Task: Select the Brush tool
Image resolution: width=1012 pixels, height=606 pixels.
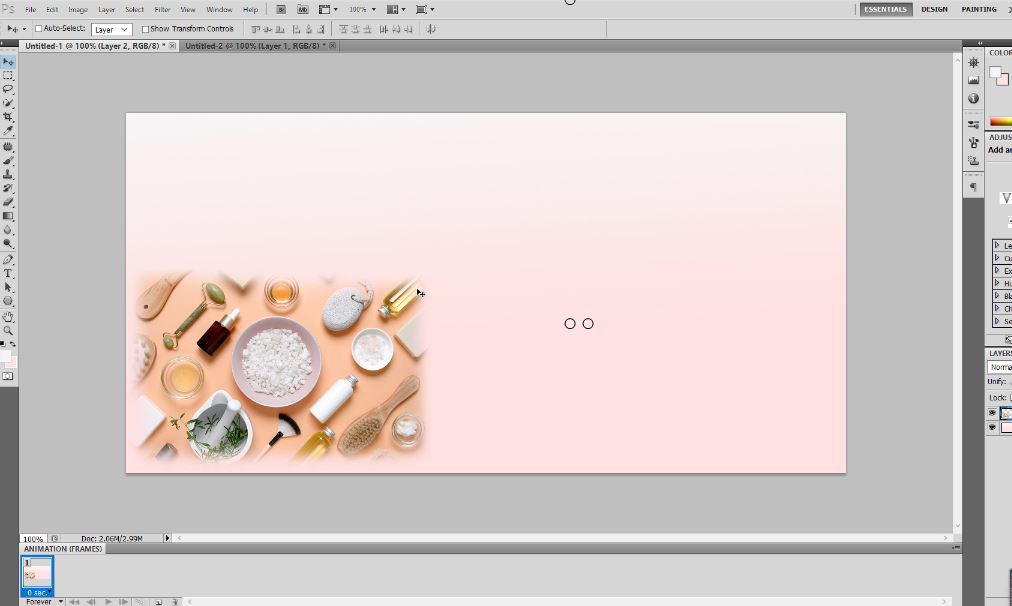Action: click(x=8, y=161)
